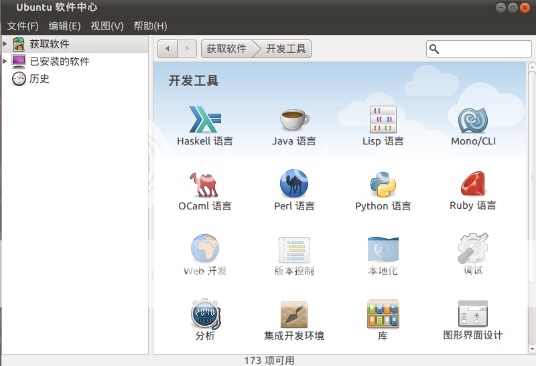Open the Ruby 语言 gem icon
The height and width of the screenshot is (366, 536).
pyautogui.click(x=473, y=184)
